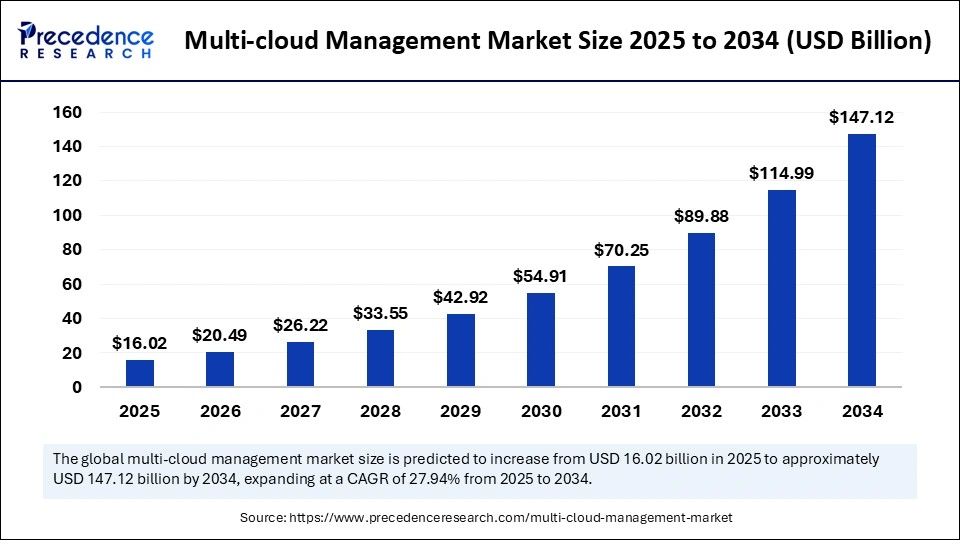Click the Precedence Research logo
Screen dimensions: 960x540
(x=86, y=40)
